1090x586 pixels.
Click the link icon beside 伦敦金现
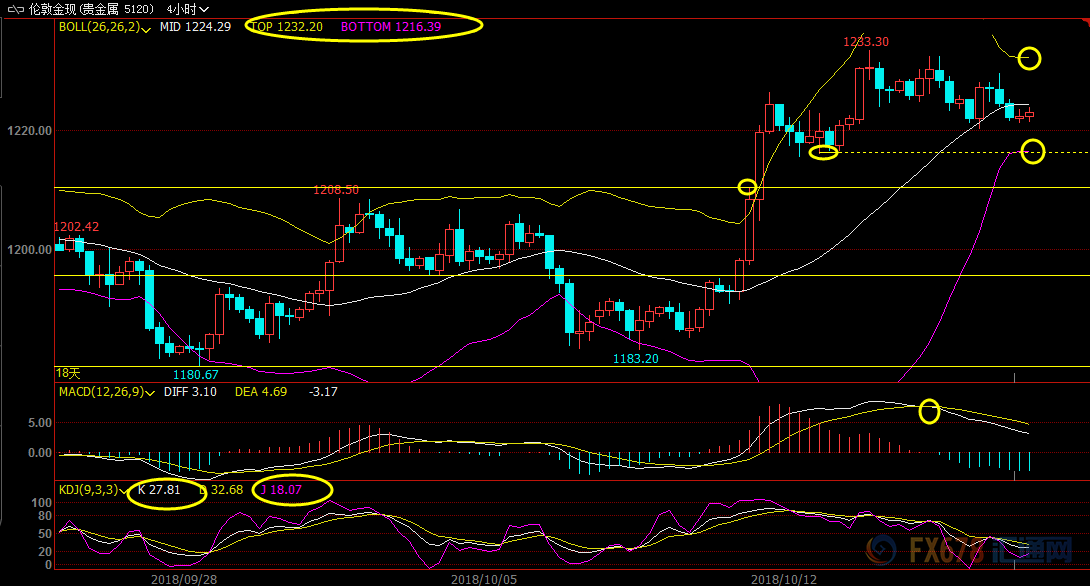[x=17, y=9]
